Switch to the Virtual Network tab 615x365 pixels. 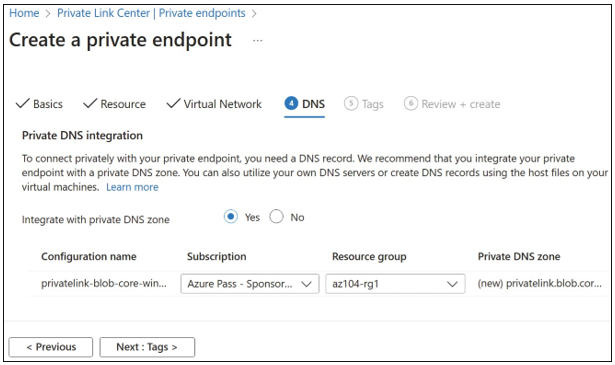(x=214, y=104)
